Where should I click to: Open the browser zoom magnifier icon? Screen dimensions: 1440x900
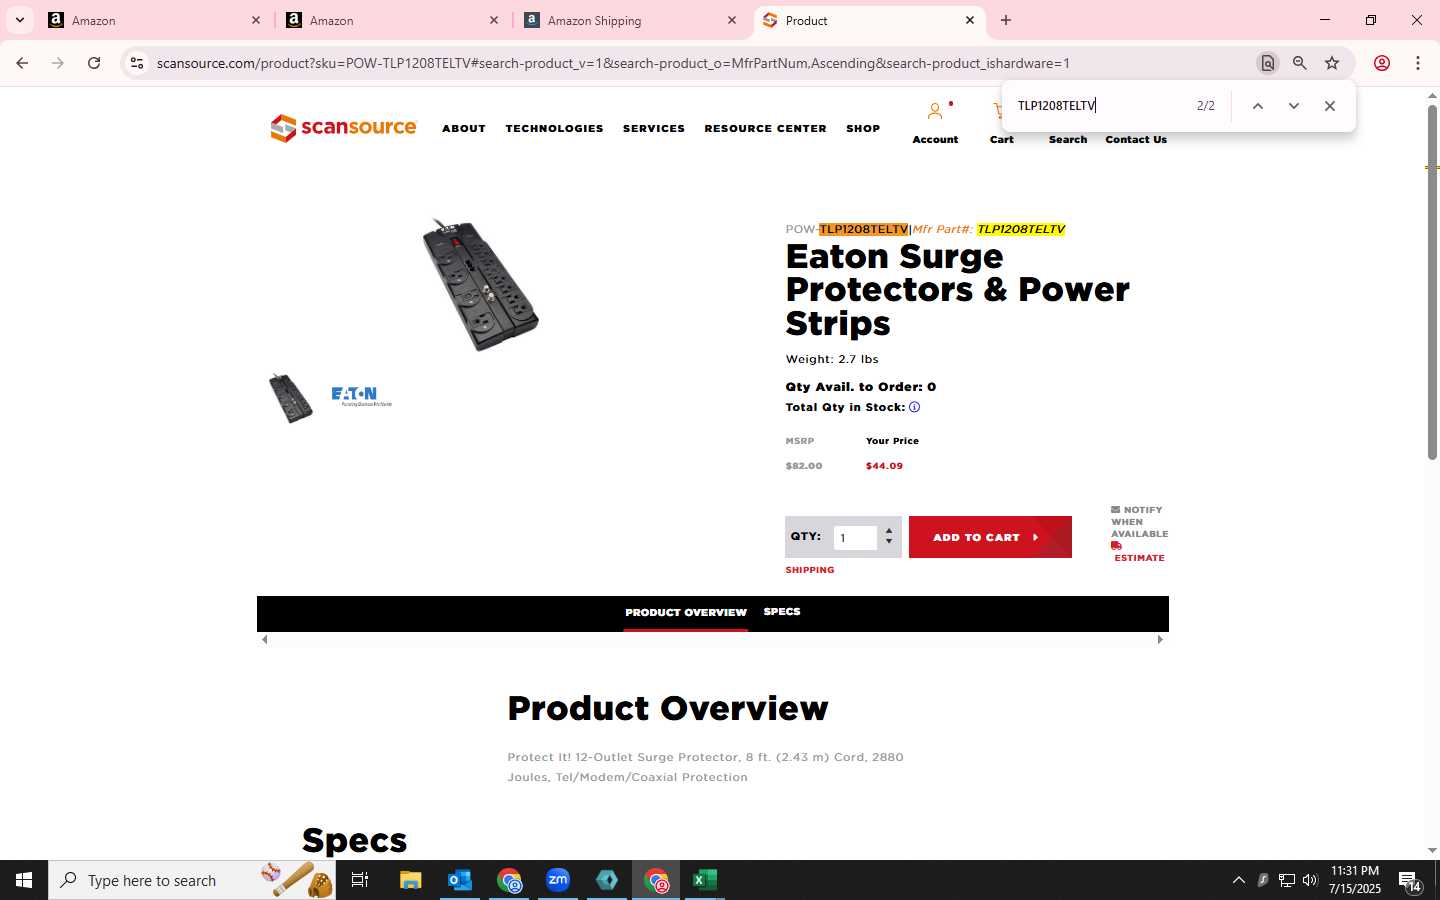pos(1300,63)
